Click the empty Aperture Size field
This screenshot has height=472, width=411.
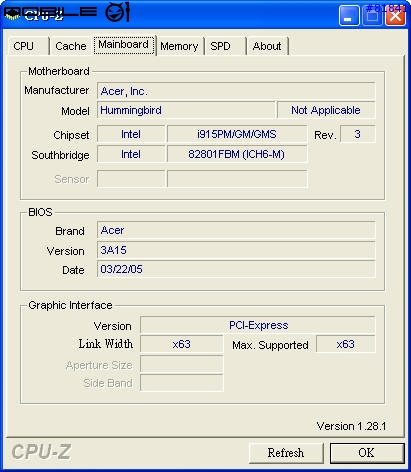(x=182, y=364)
